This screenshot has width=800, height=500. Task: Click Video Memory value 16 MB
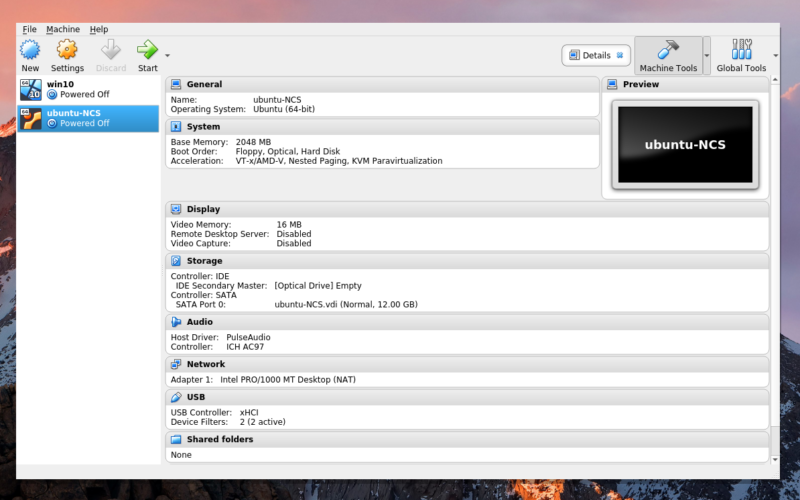tap(289, 224)
